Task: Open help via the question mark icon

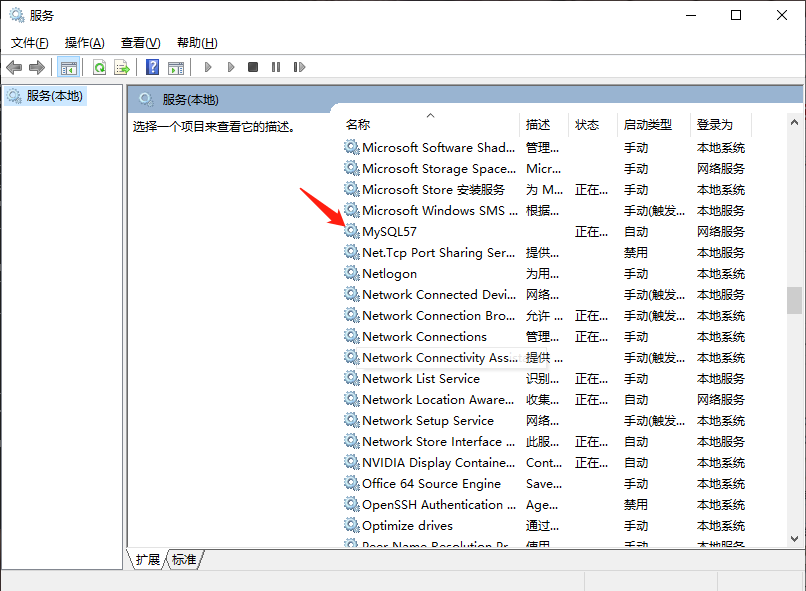Action: point(153,67)
